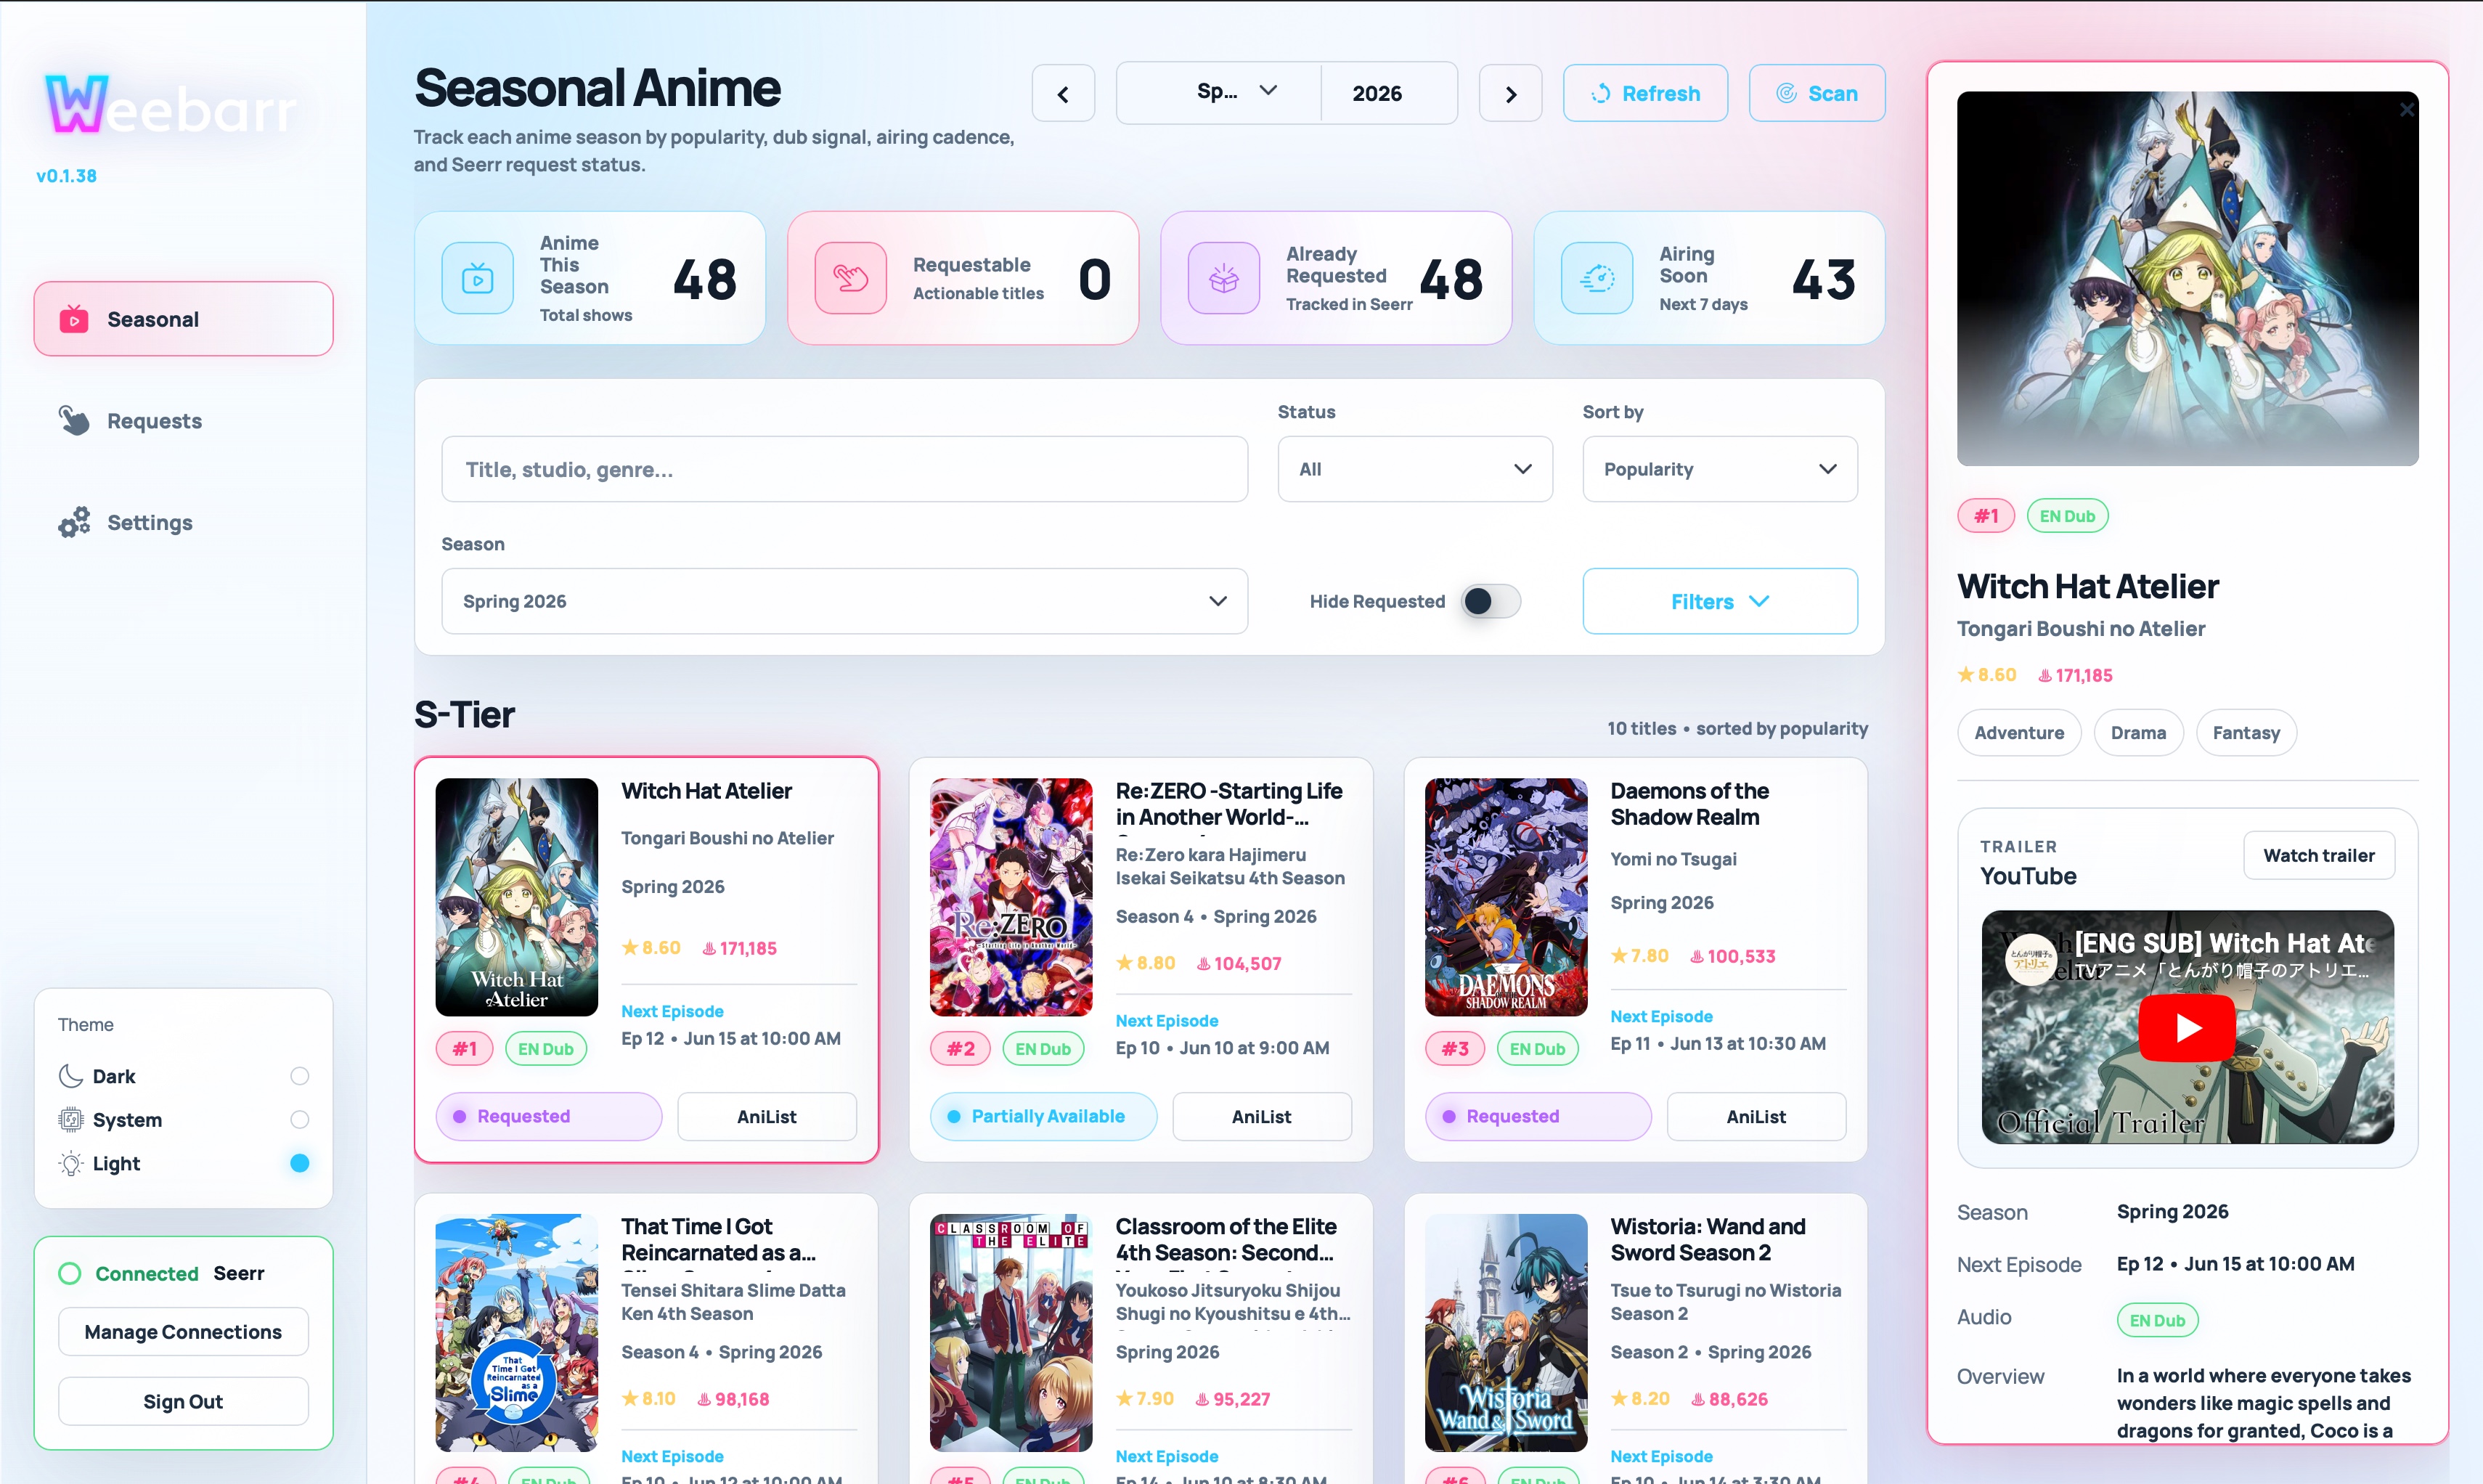Click the Scan button
The height and width of the screenshot is (1484, 2483).
pos(1817,93)
